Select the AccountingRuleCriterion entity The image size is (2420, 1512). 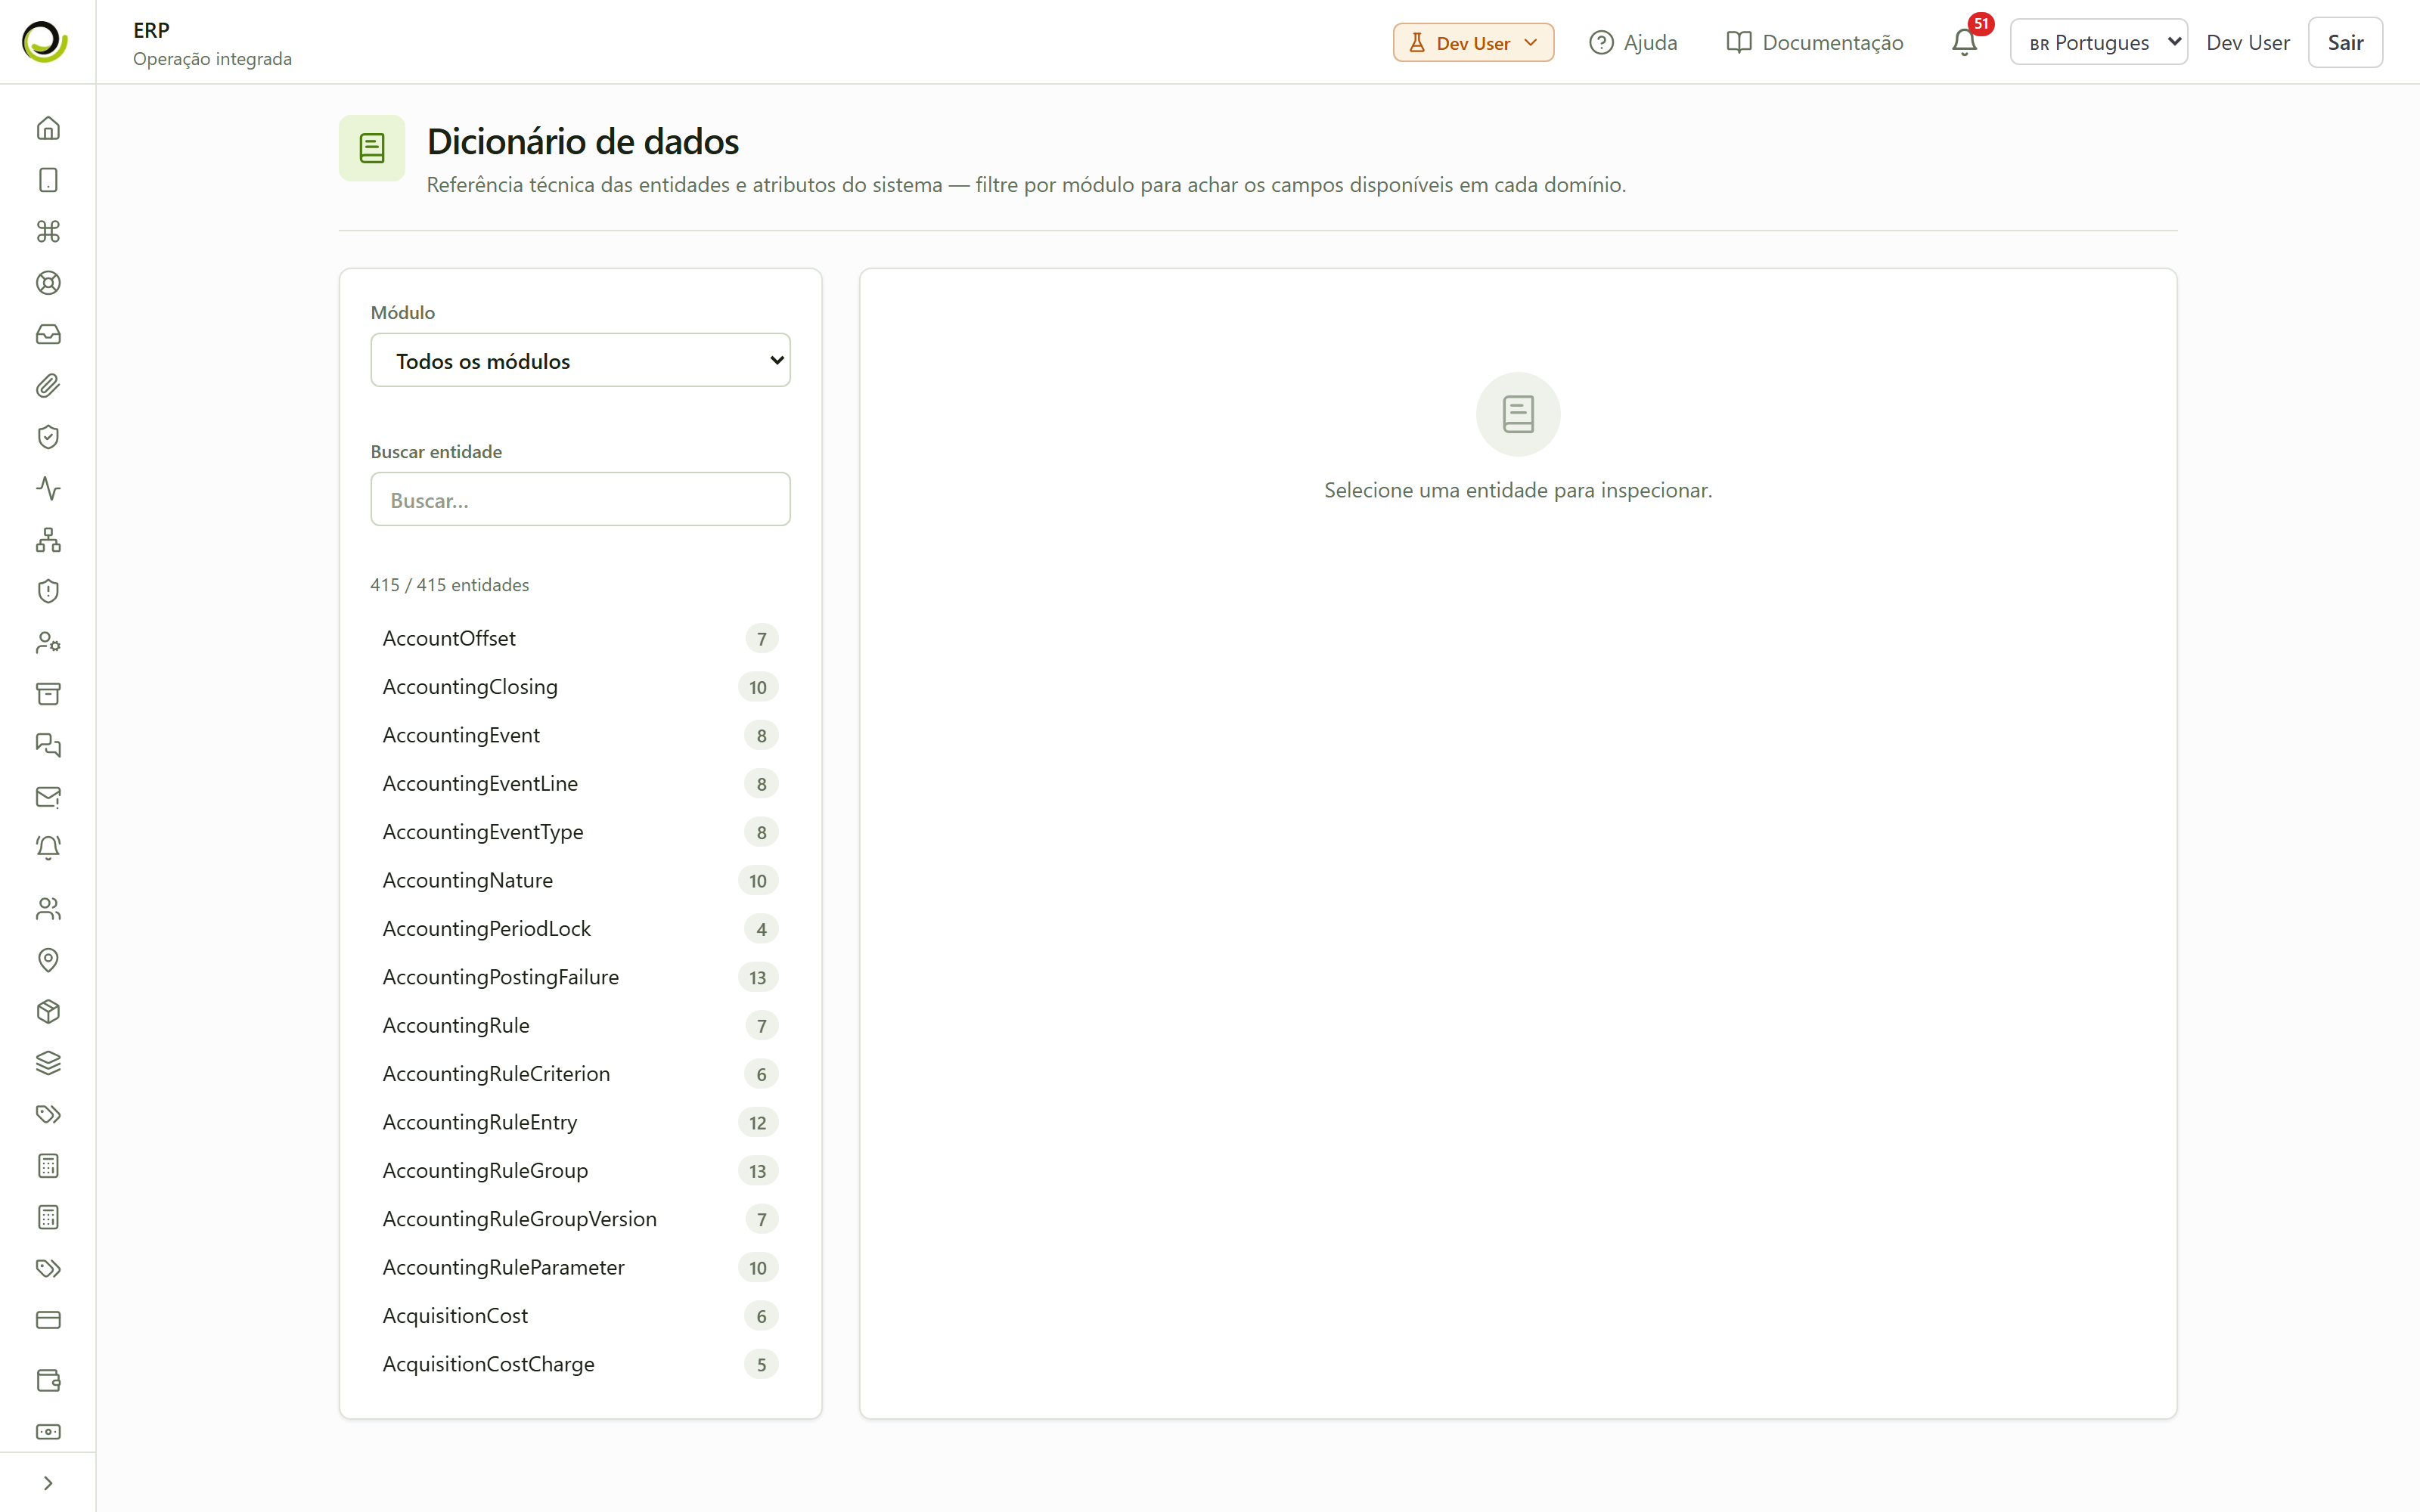[x=580, y=1074]
